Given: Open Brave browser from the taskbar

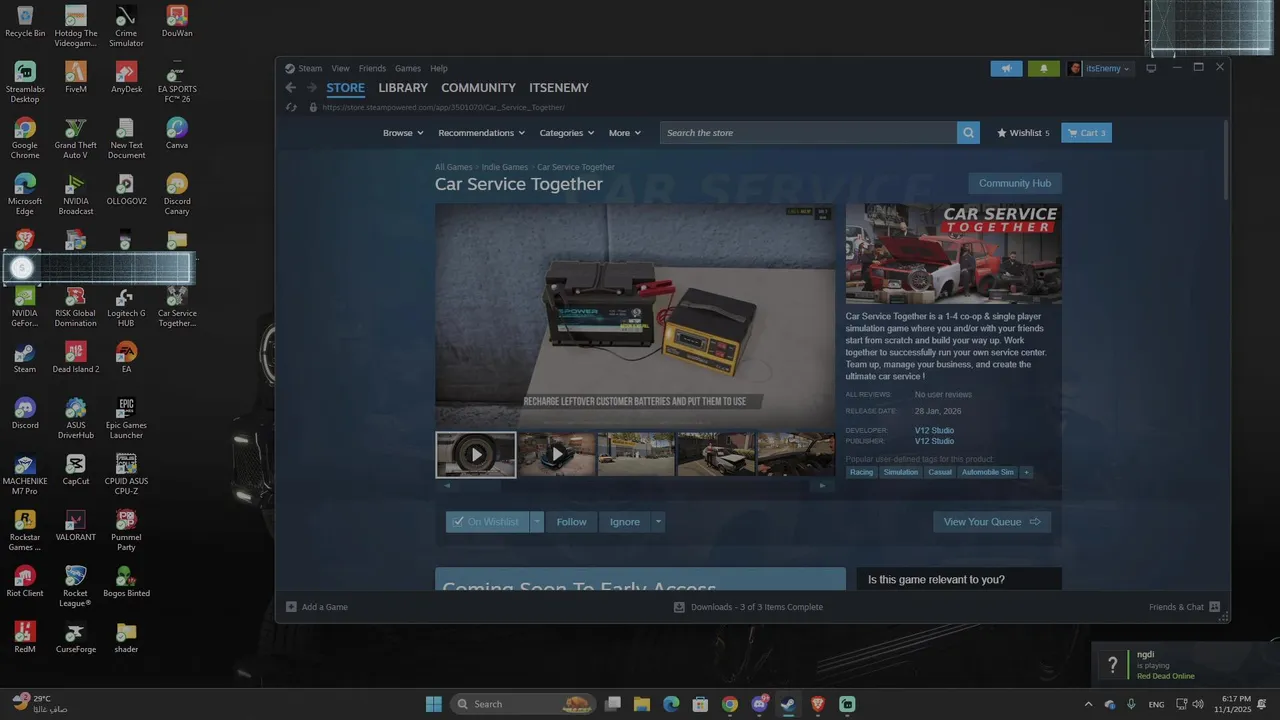Looking at the screenshot, I should click(x=818, y=704).
